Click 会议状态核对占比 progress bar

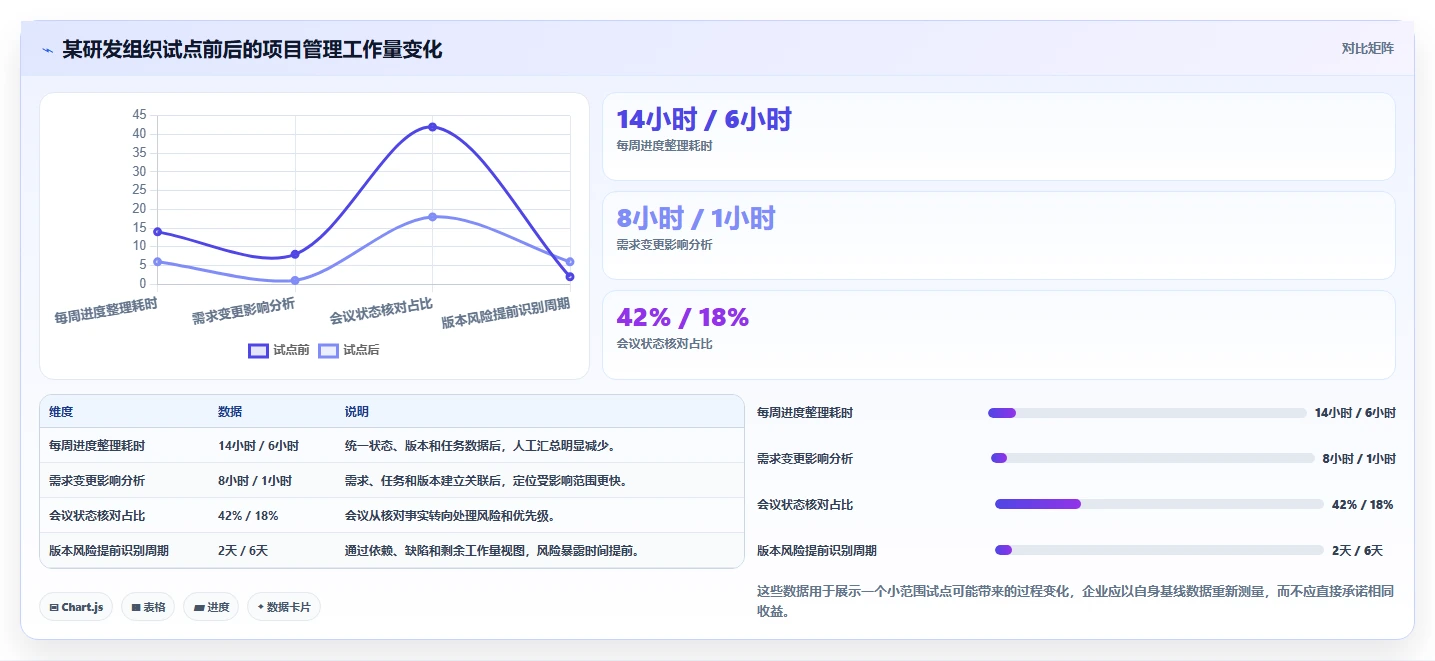tap(1159, 505)
